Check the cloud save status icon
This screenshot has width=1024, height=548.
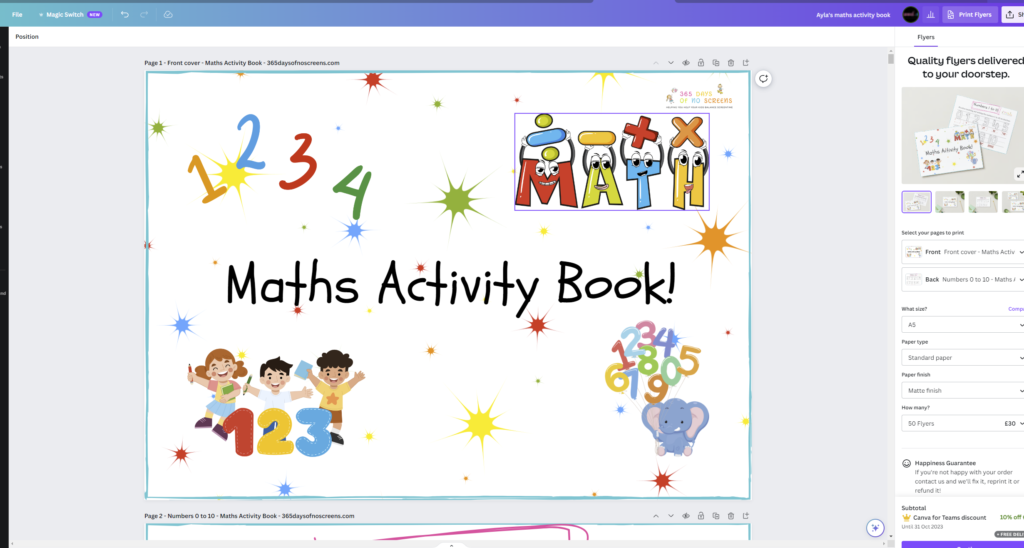tap(168, 14)
